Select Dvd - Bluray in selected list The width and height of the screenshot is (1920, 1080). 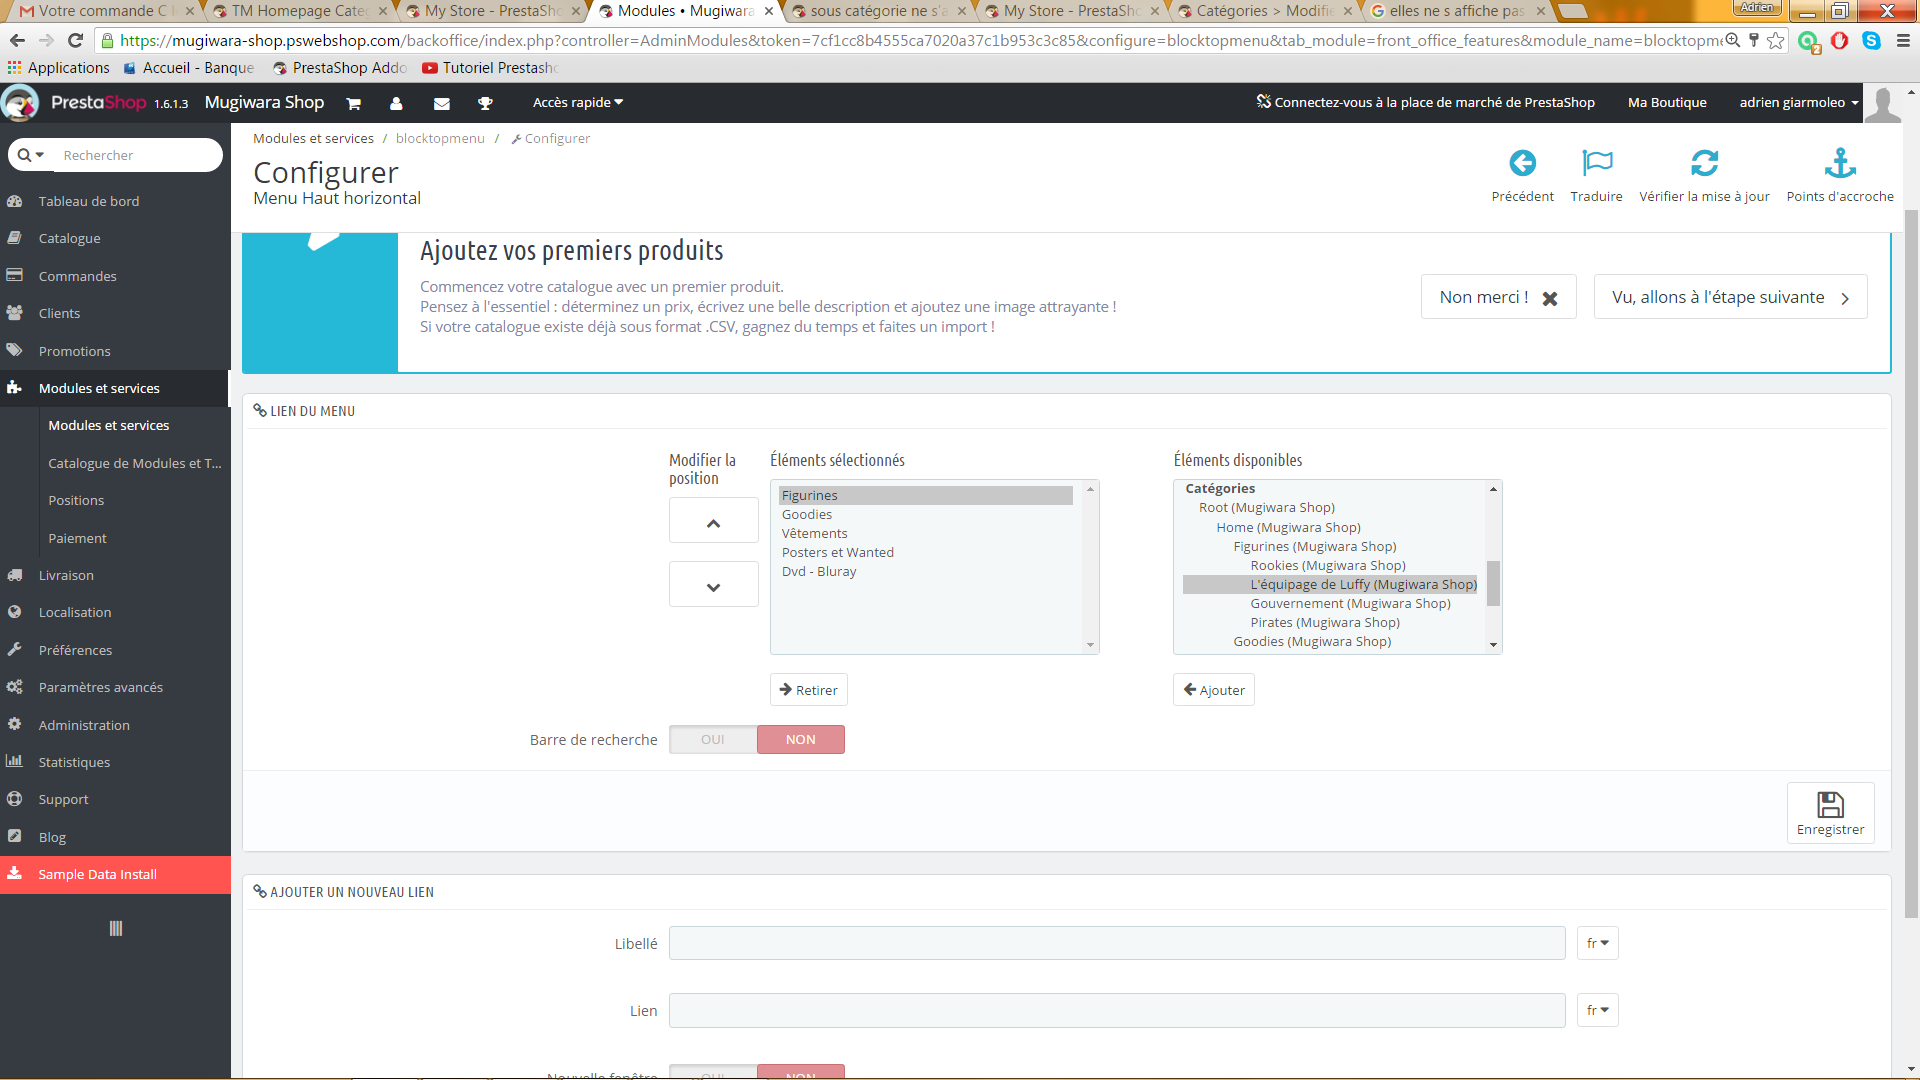pos(926,572)
